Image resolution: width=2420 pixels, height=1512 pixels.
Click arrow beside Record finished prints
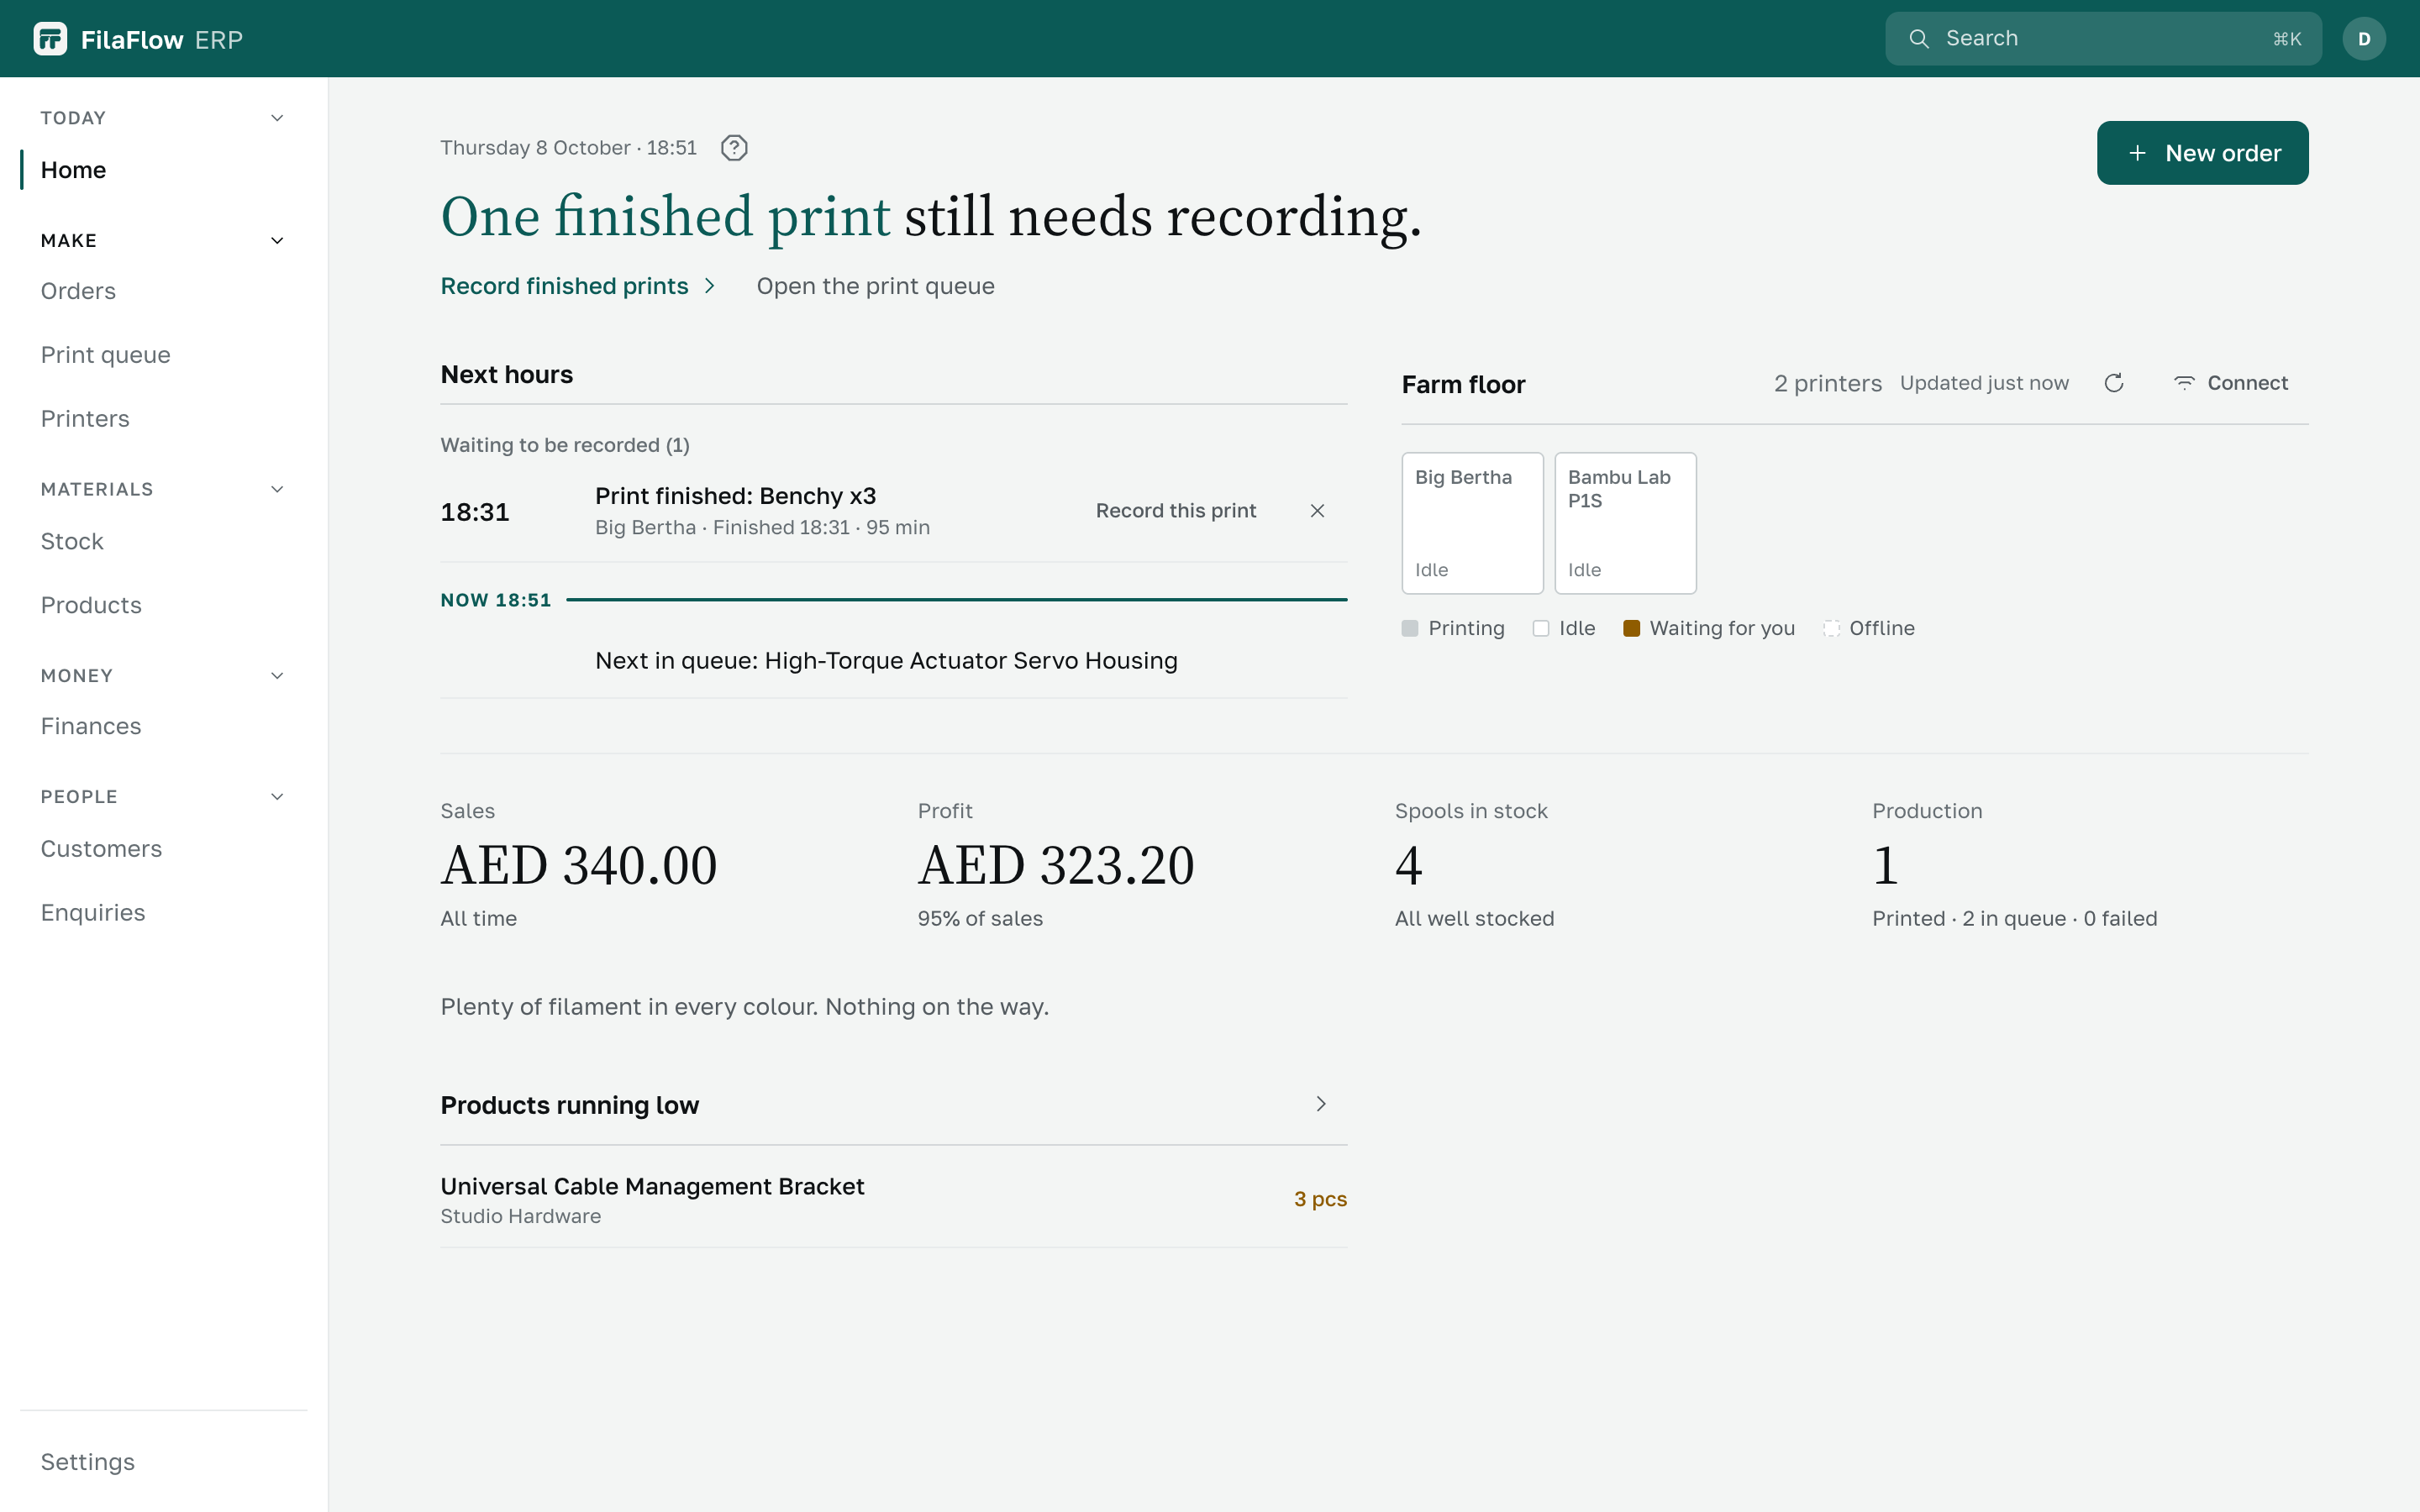point(710,286)
